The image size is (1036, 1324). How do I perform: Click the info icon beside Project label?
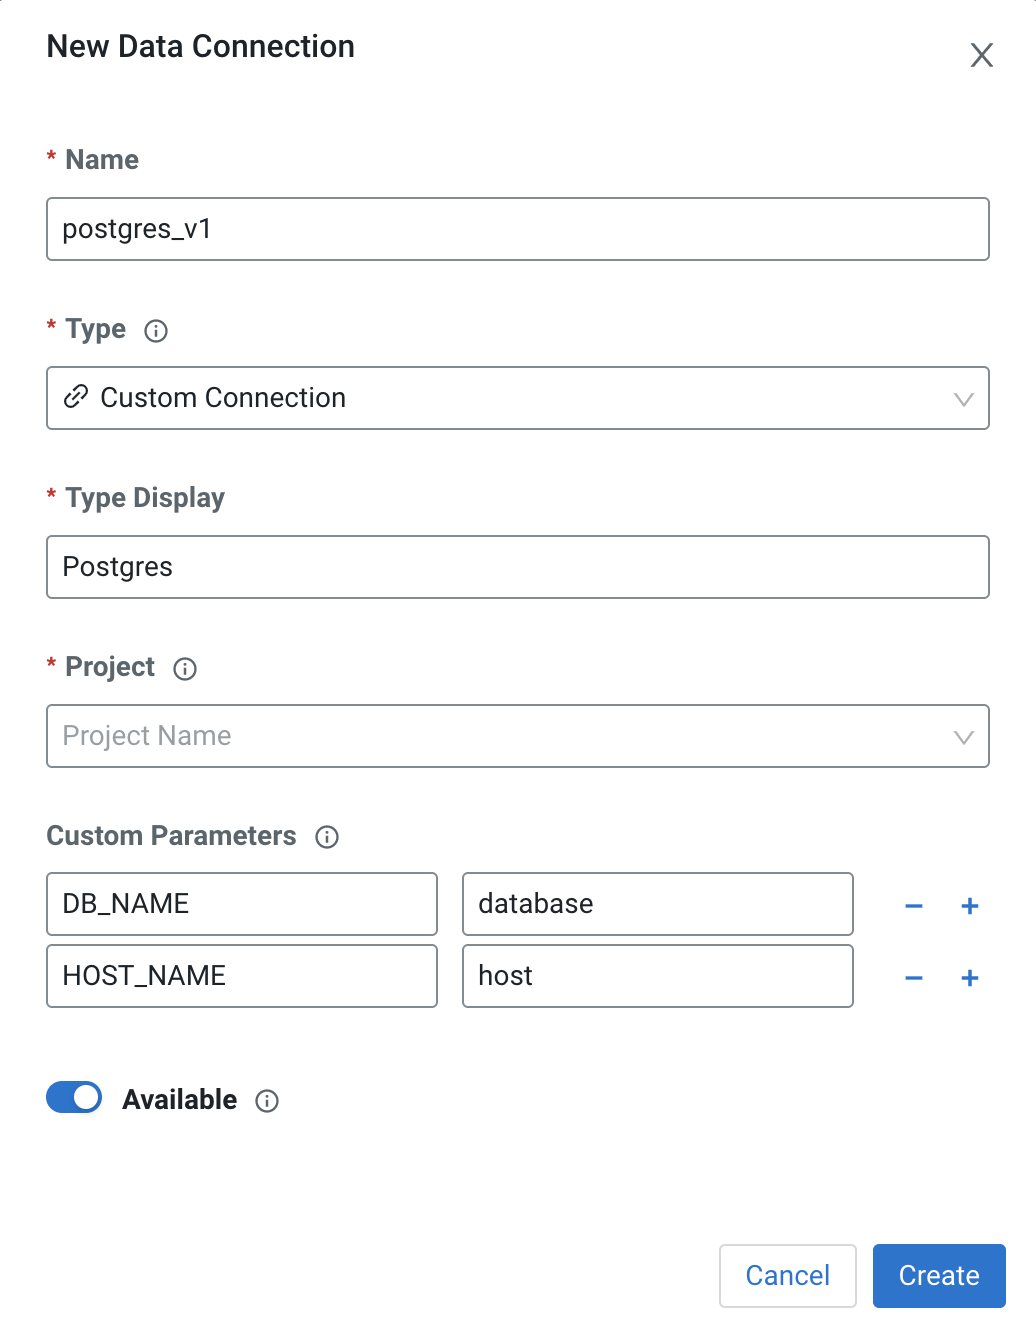(185, 669)
